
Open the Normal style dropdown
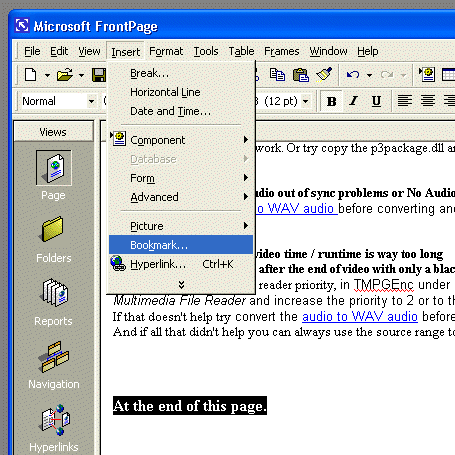click(x=91, y=101)
